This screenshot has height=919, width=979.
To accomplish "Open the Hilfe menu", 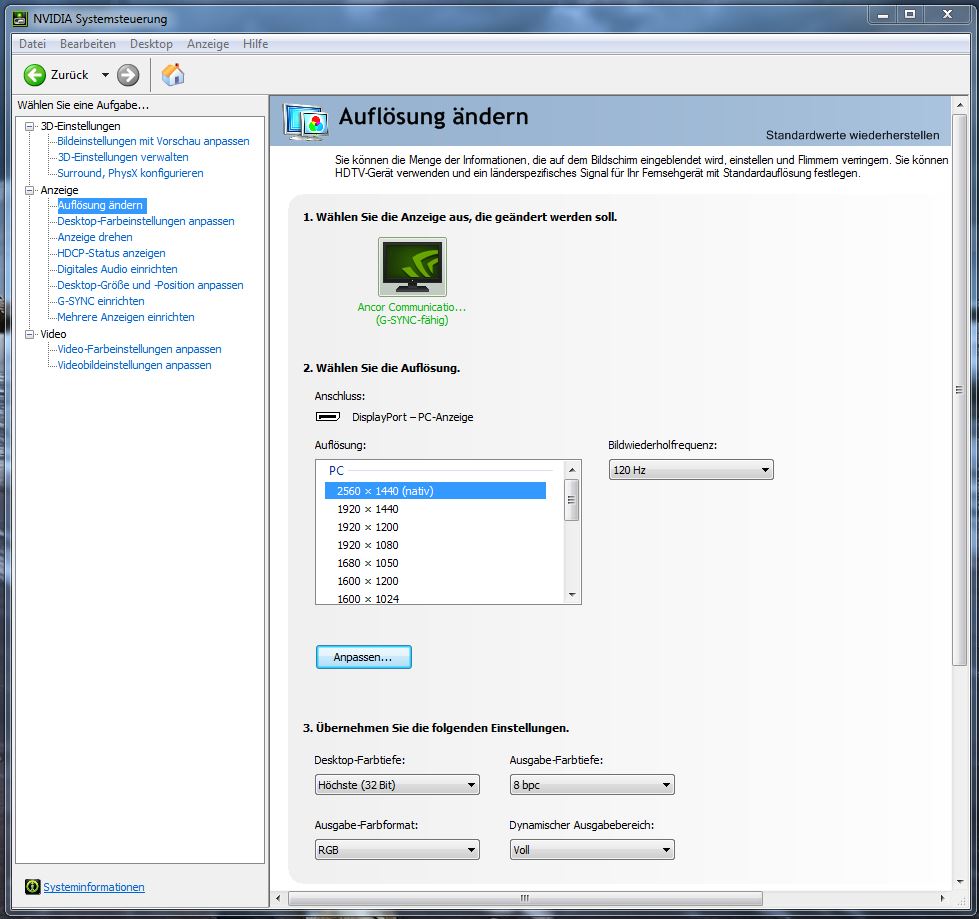I will click(255, 44).
